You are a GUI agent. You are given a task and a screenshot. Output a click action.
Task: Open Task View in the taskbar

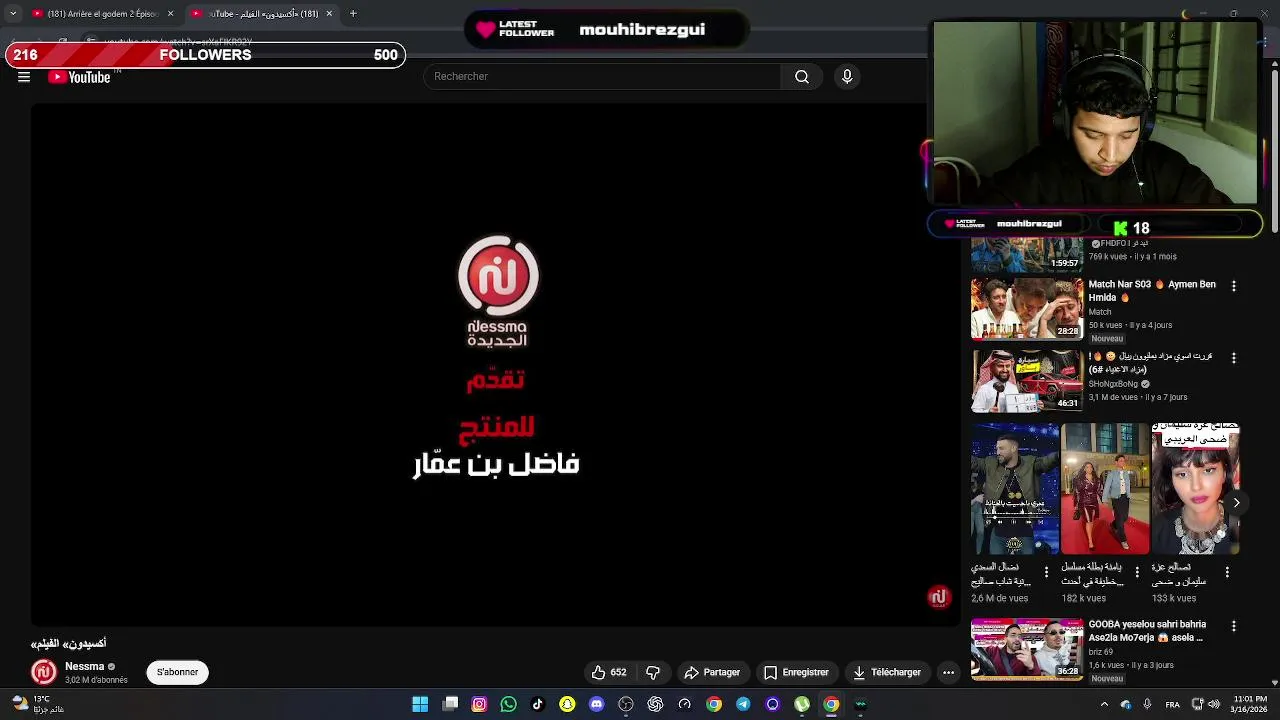pyautogui.click(x=450, y=704)
